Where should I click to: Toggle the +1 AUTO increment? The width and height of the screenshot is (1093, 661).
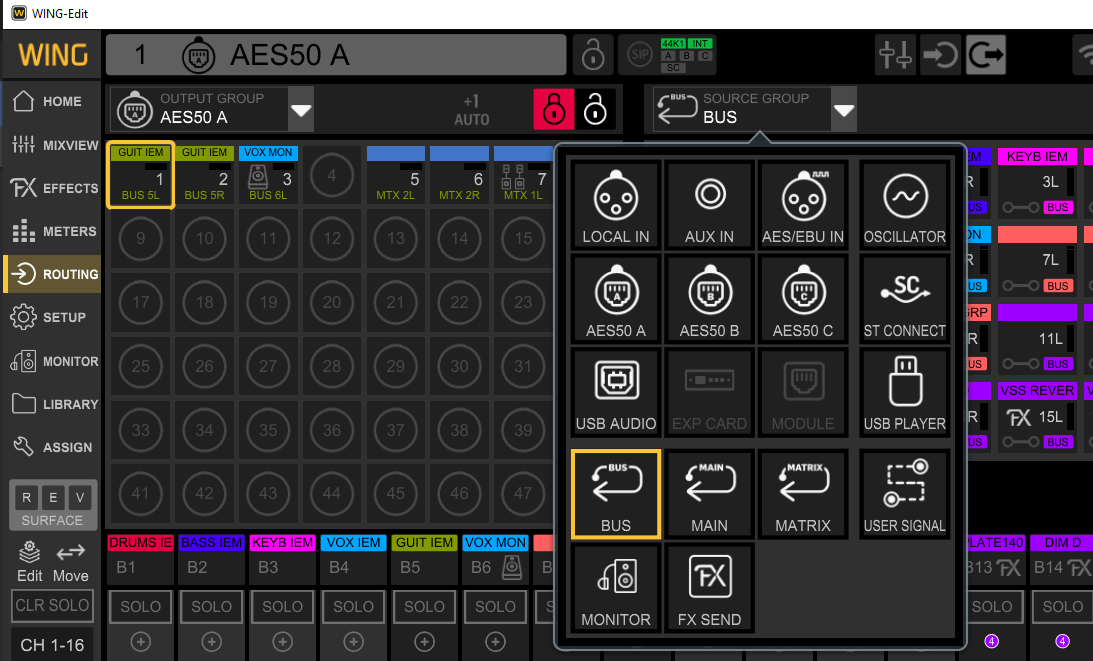[x=472, y=110]
